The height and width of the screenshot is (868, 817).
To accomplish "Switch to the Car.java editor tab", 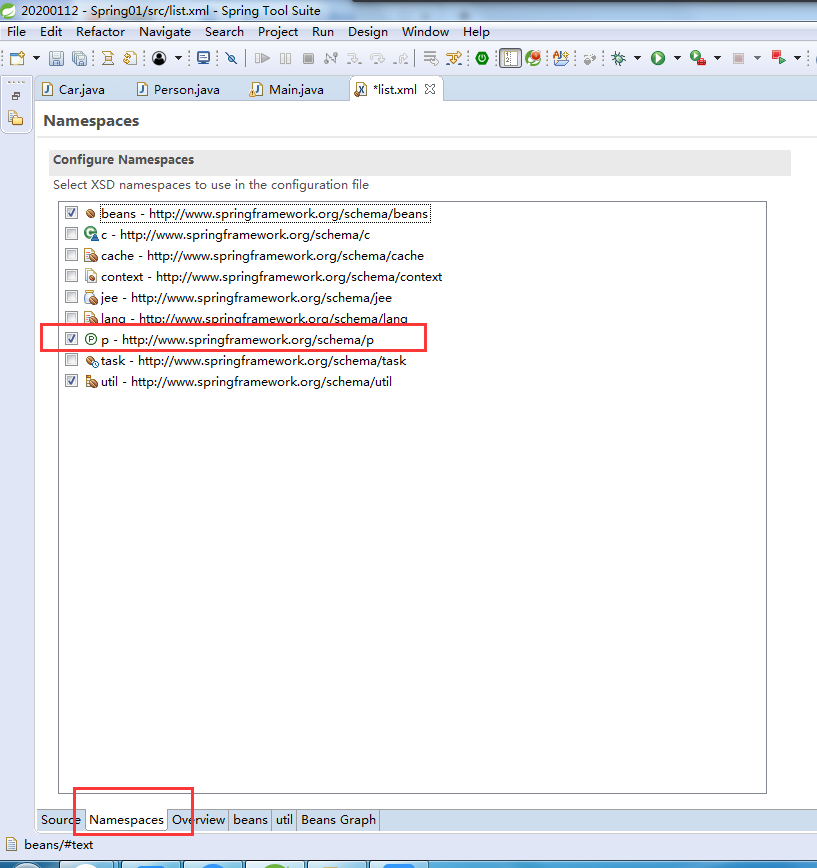I will (74, 90).
